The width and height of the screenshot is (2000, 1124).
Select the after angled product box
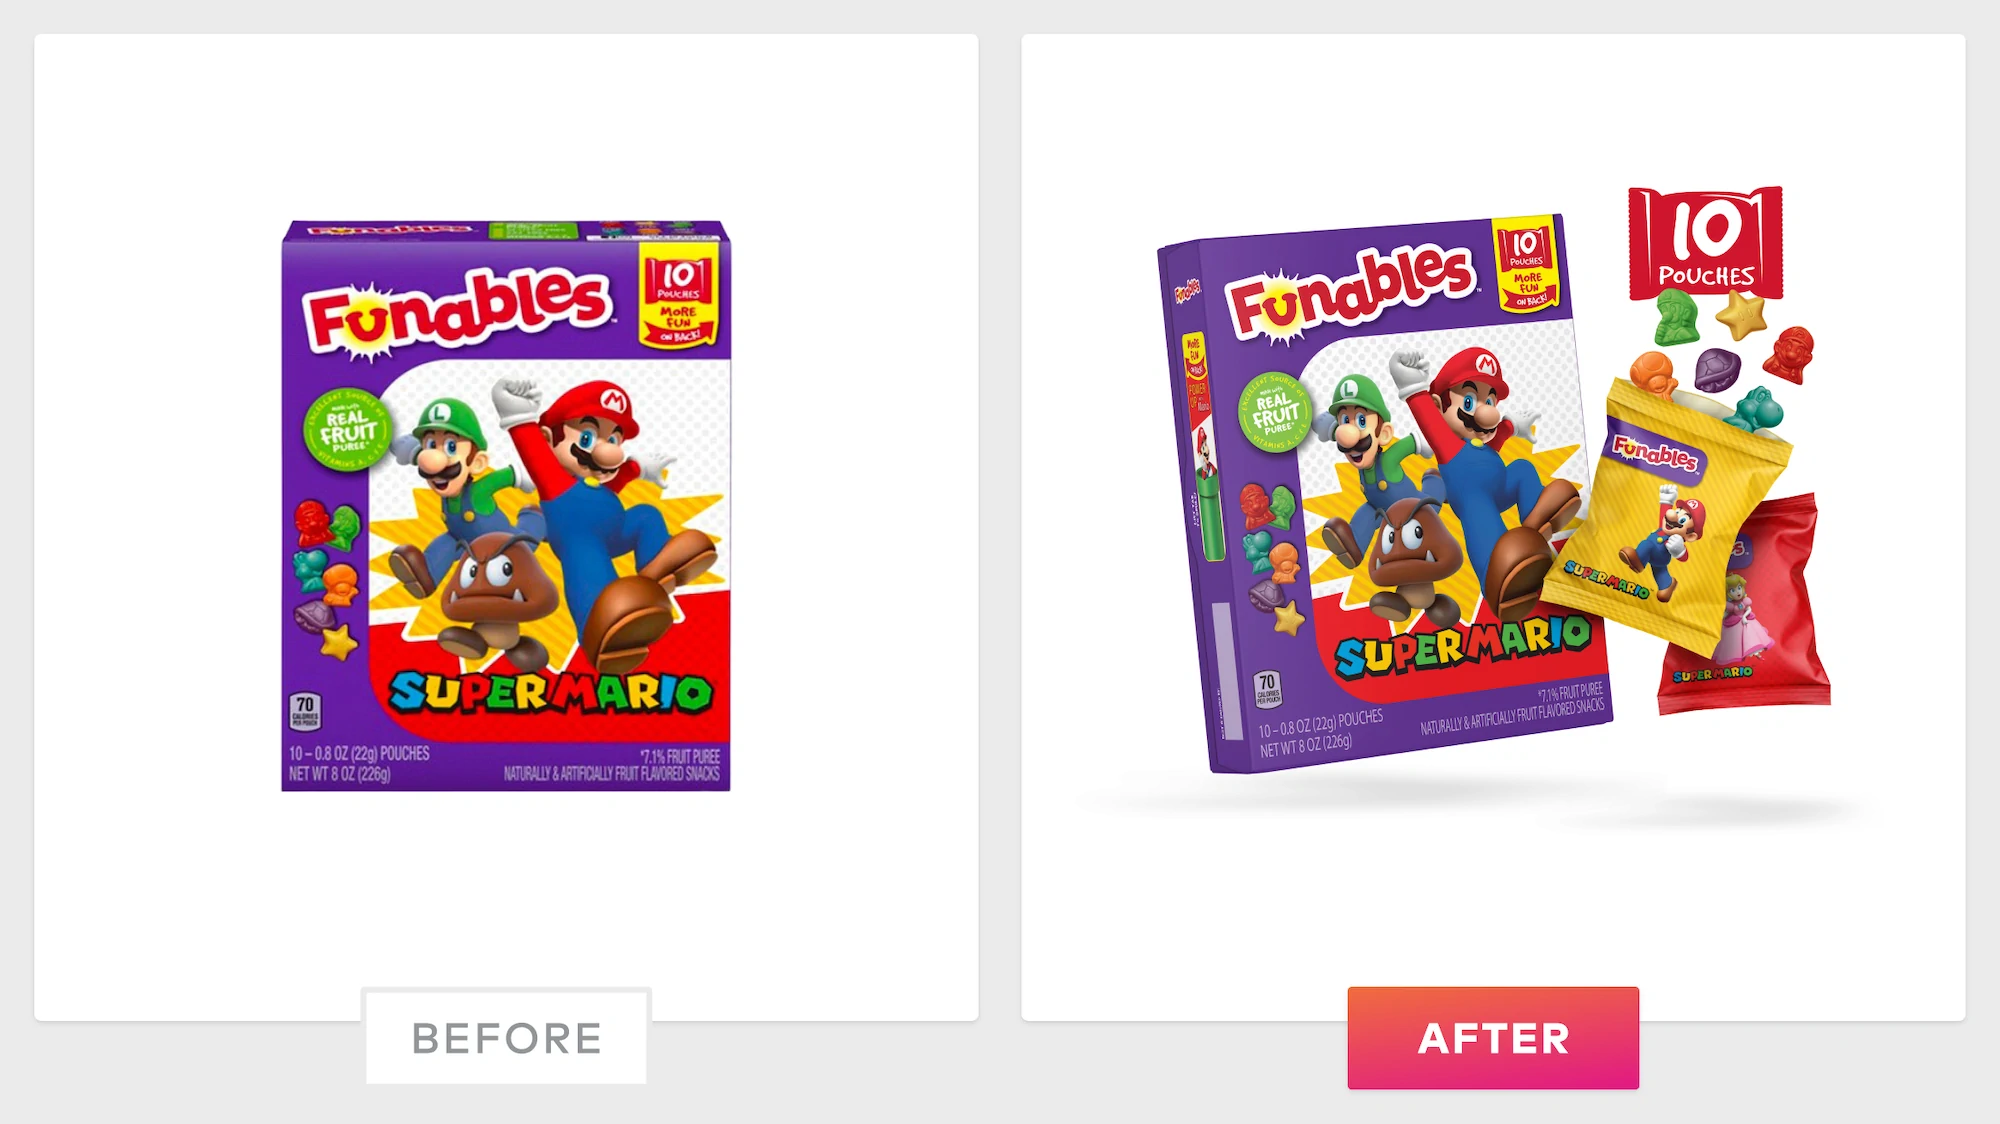click(x=1385, y=494)
